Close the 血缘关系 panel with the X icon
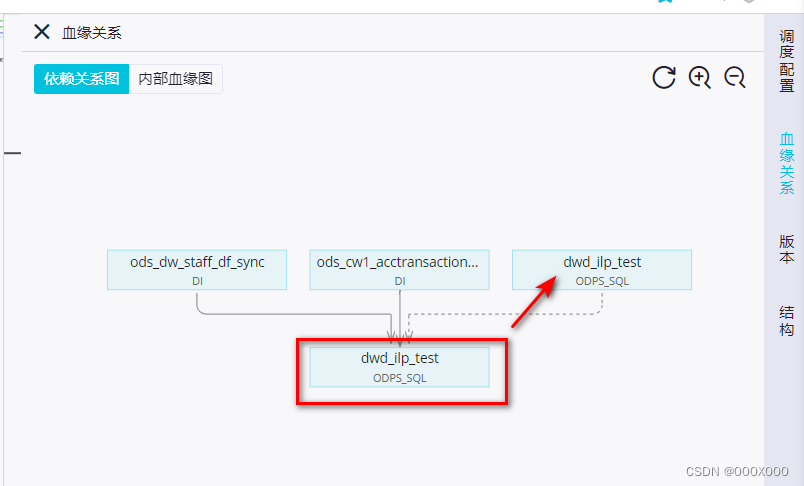The height and width of the screenshot is (486, 804). click(x=42, y=32)
